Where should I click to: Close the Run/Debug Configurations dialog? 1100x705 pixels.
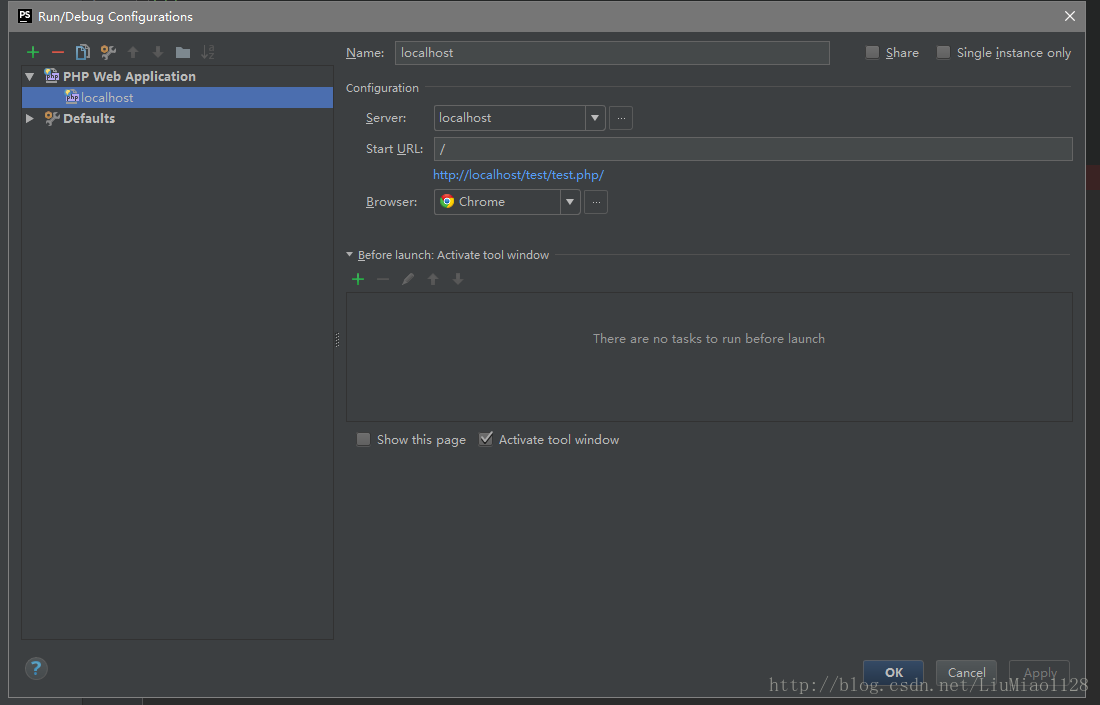[1069, 15]
